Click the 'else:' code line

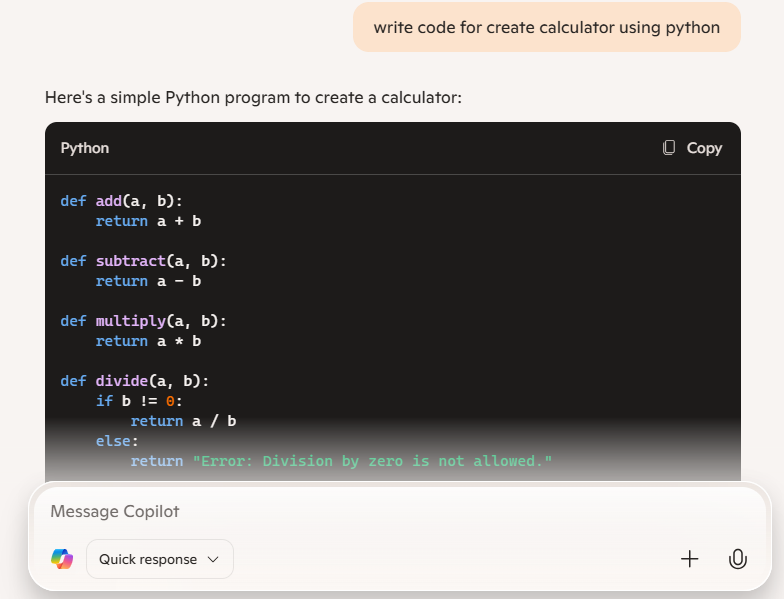pyautogui.click(x=117, y=441)
